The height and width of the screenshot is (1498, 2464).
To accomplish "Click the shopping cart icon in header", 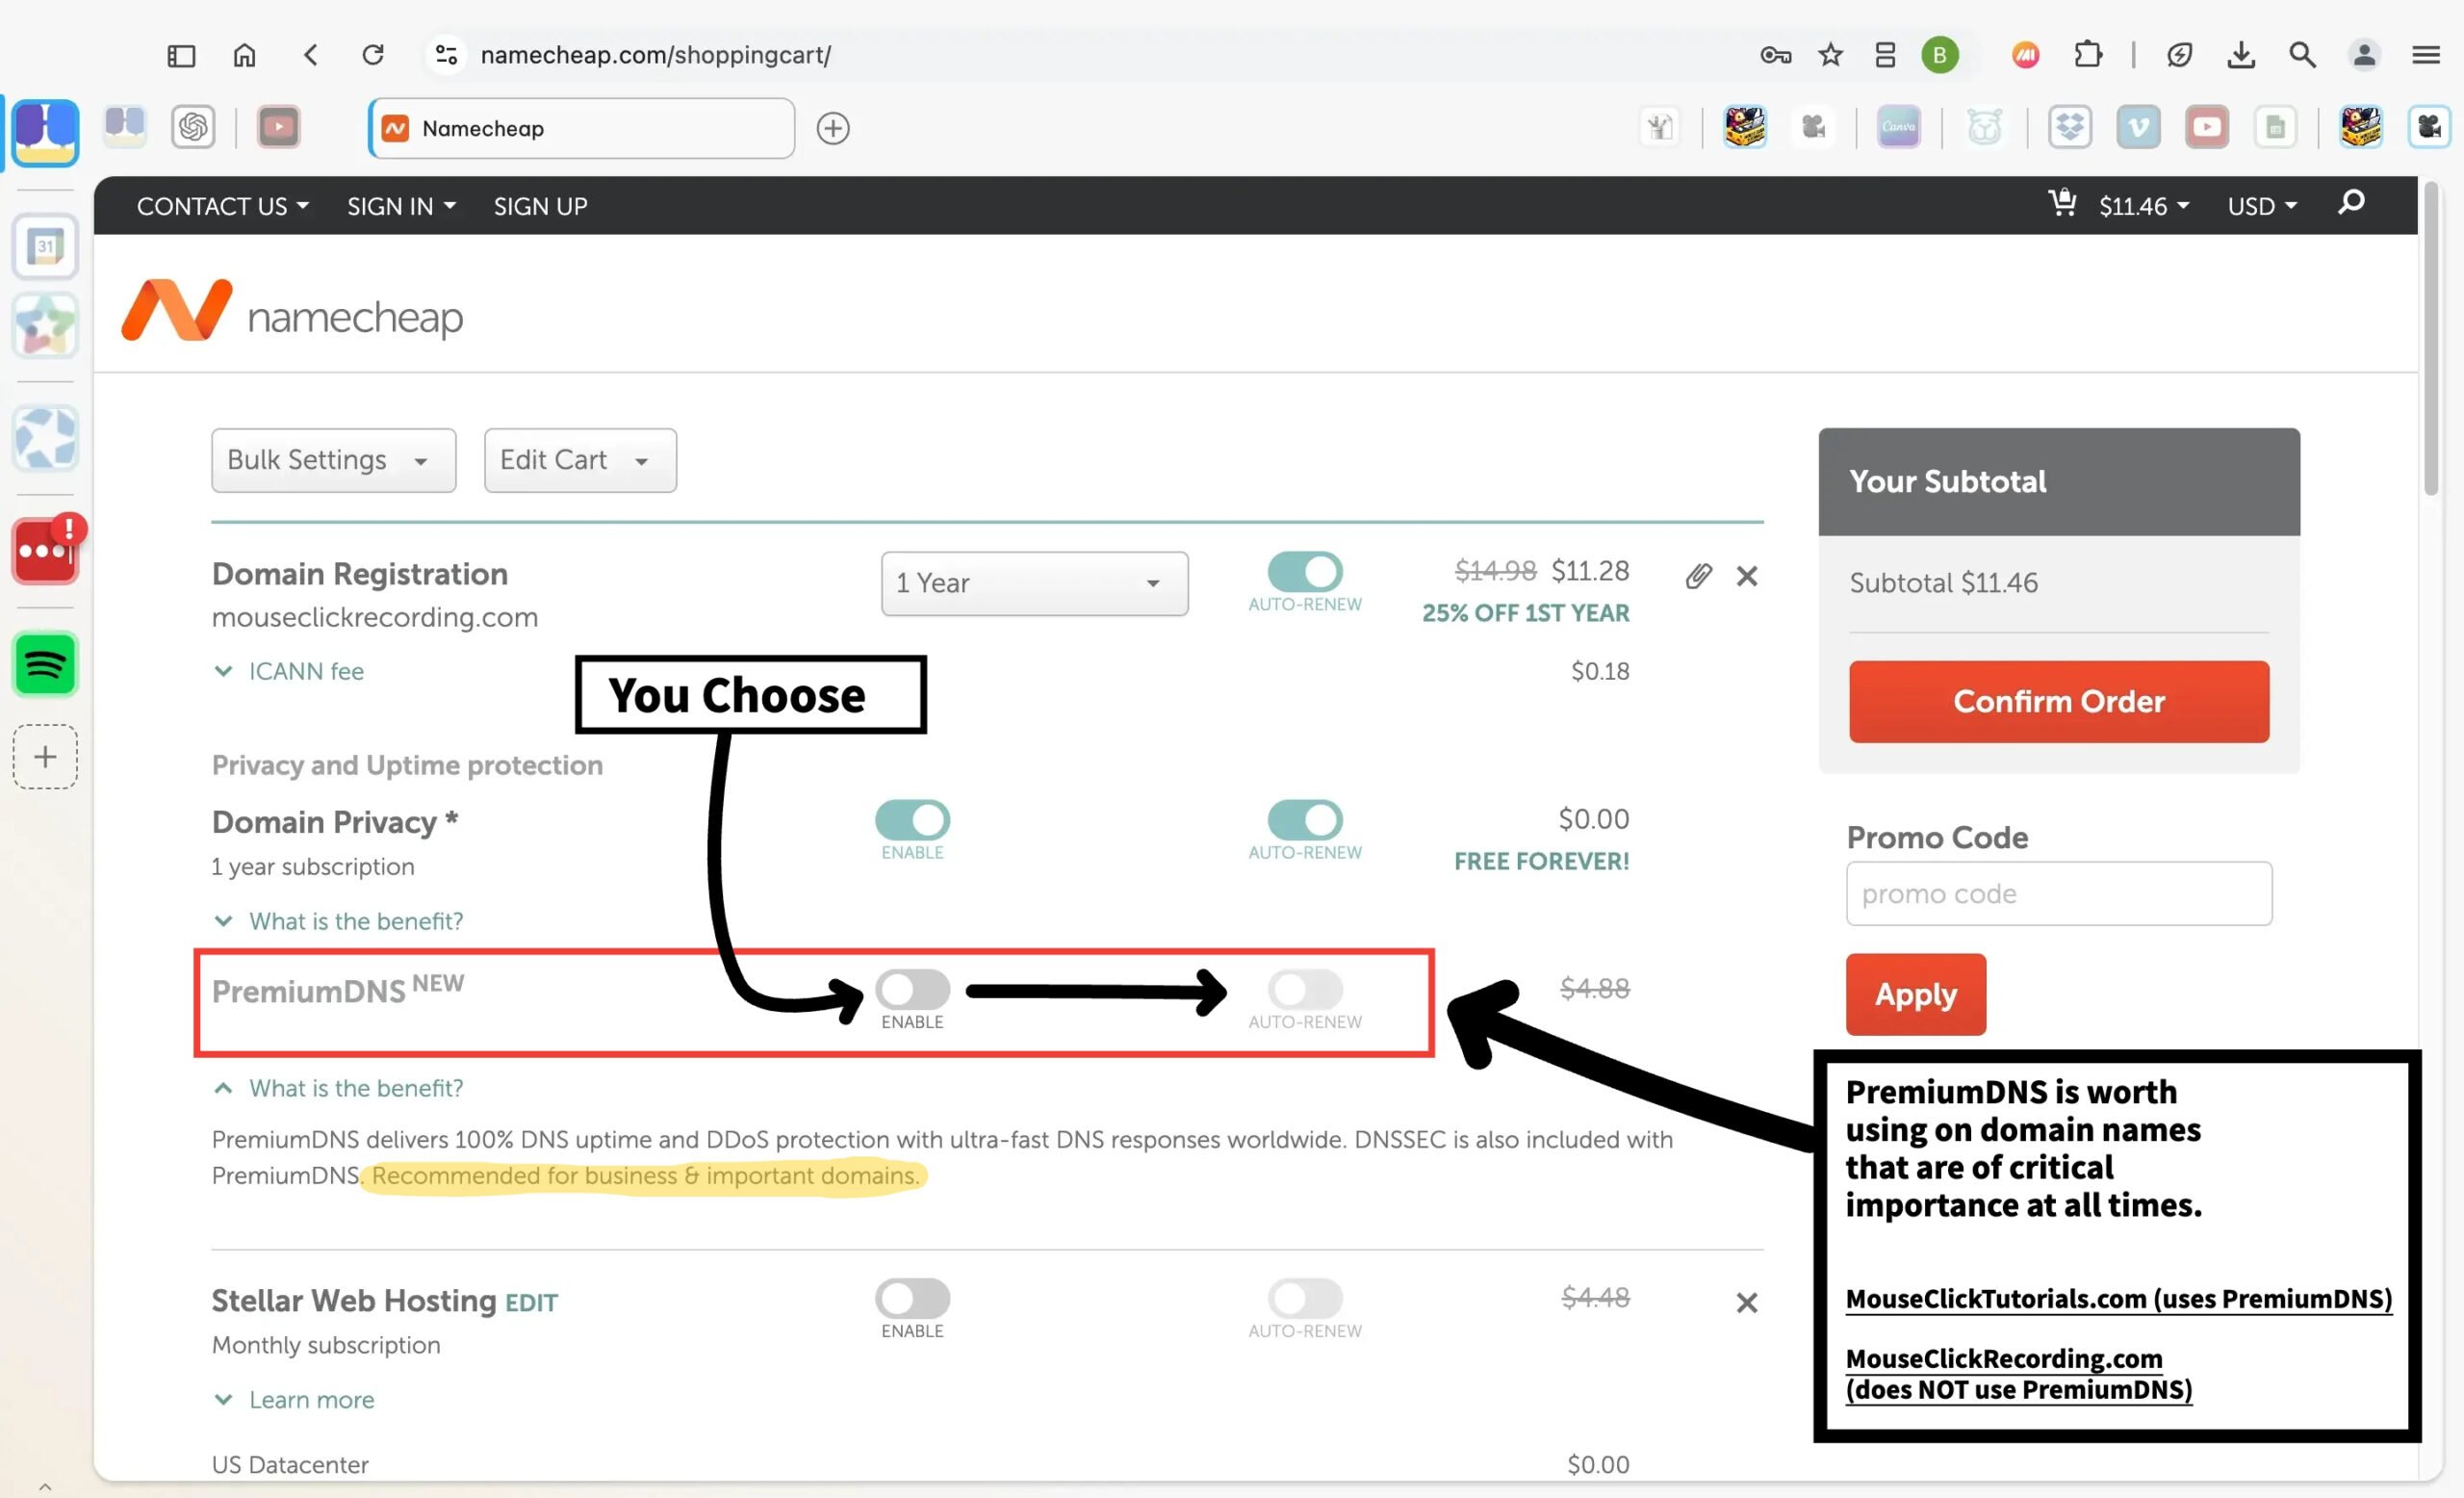I will 2061,203.
